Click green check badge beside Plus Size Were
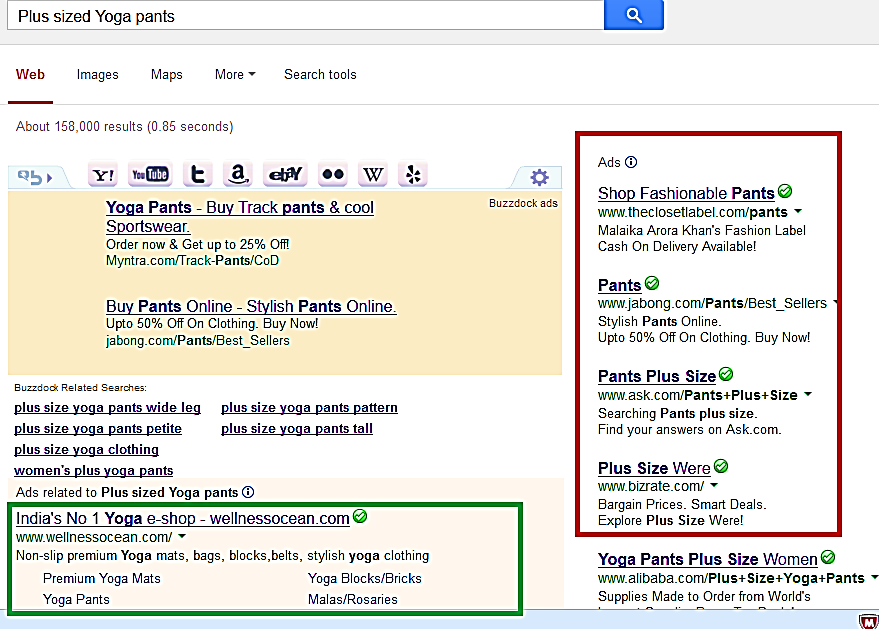This screenshot has height=629, width=879. (x=721, y=466)
